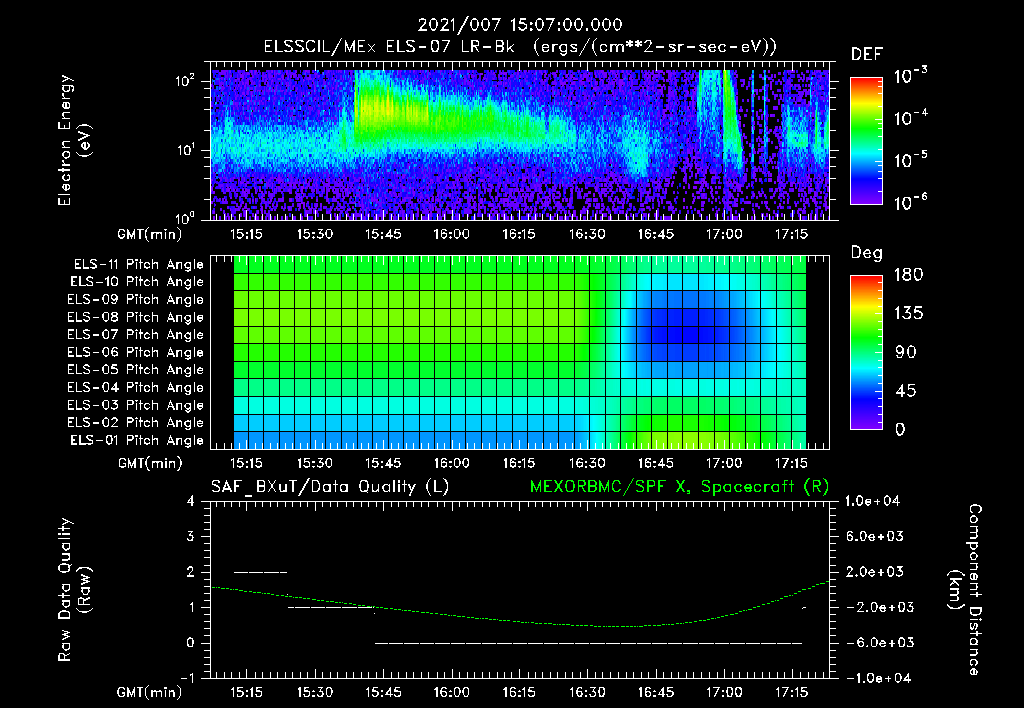Click the 10^-3 value on DEF color bar

(x=910, y=76)
